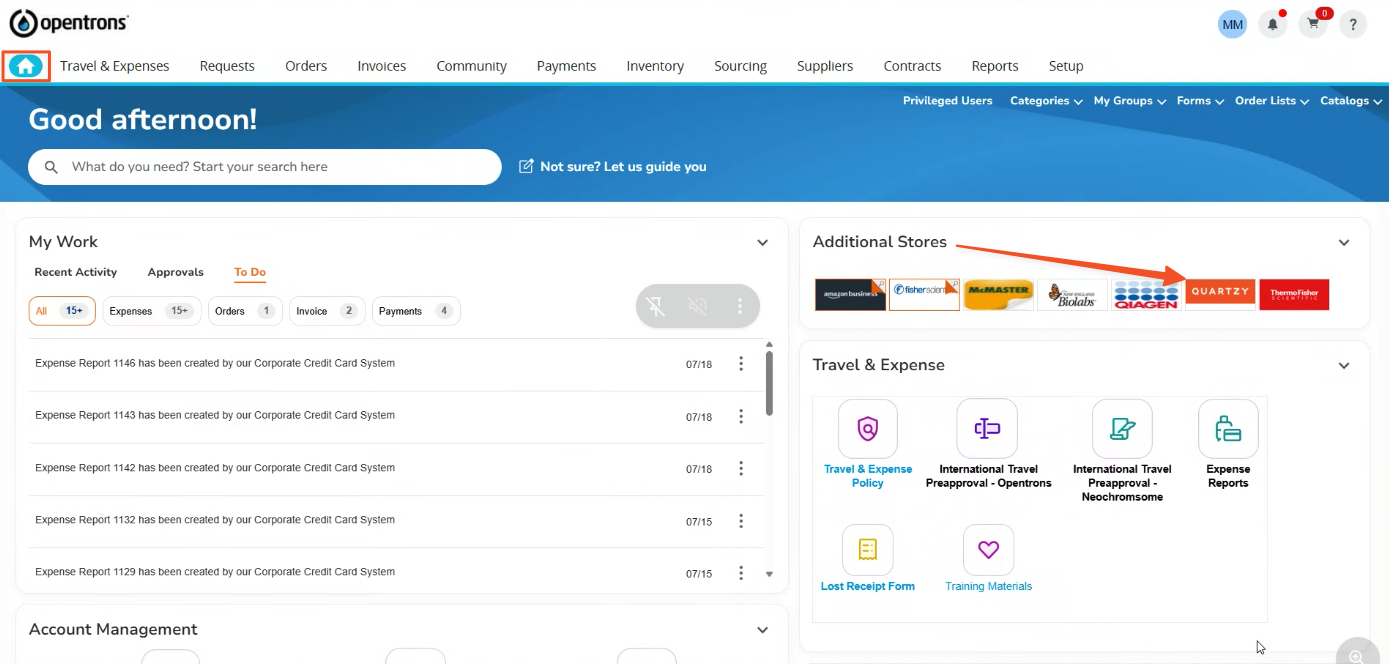
Task: Open the Forms dropdown
Action: (x=1200, y=101)
